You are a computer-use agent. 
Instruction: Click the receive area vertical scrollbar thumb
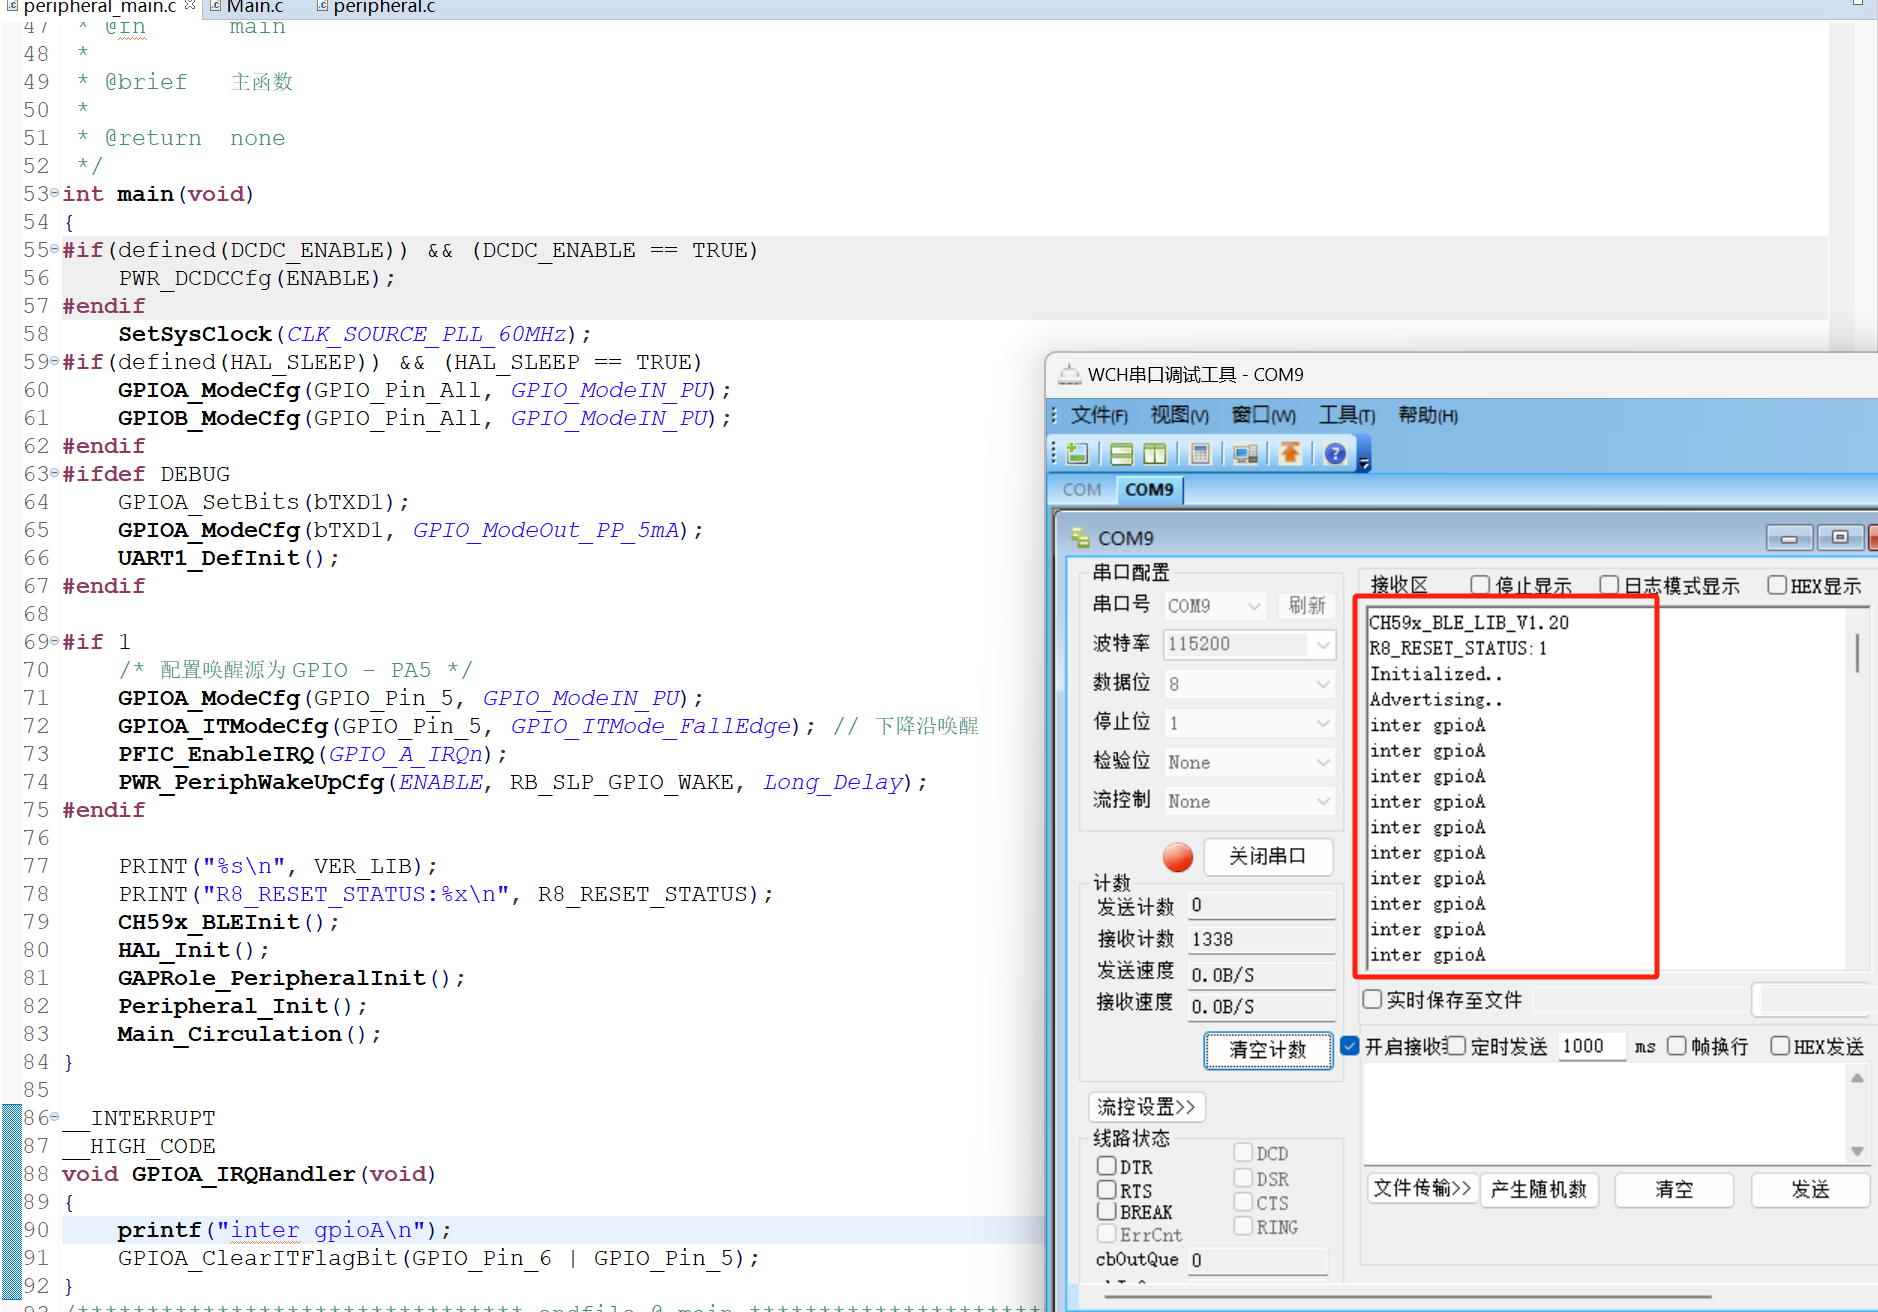click(1857, 652)
